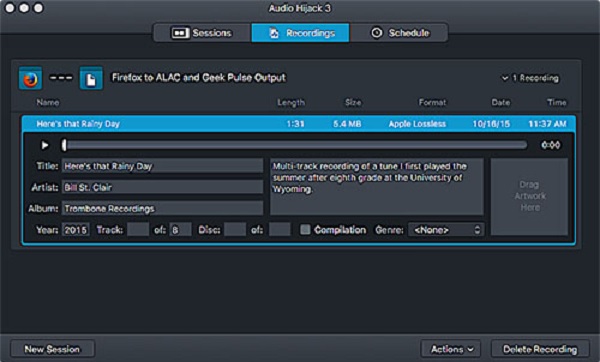The image size is (600, 362).
Task: Click the comments text area about Wyoming
Action: click(x=377, y=187)
